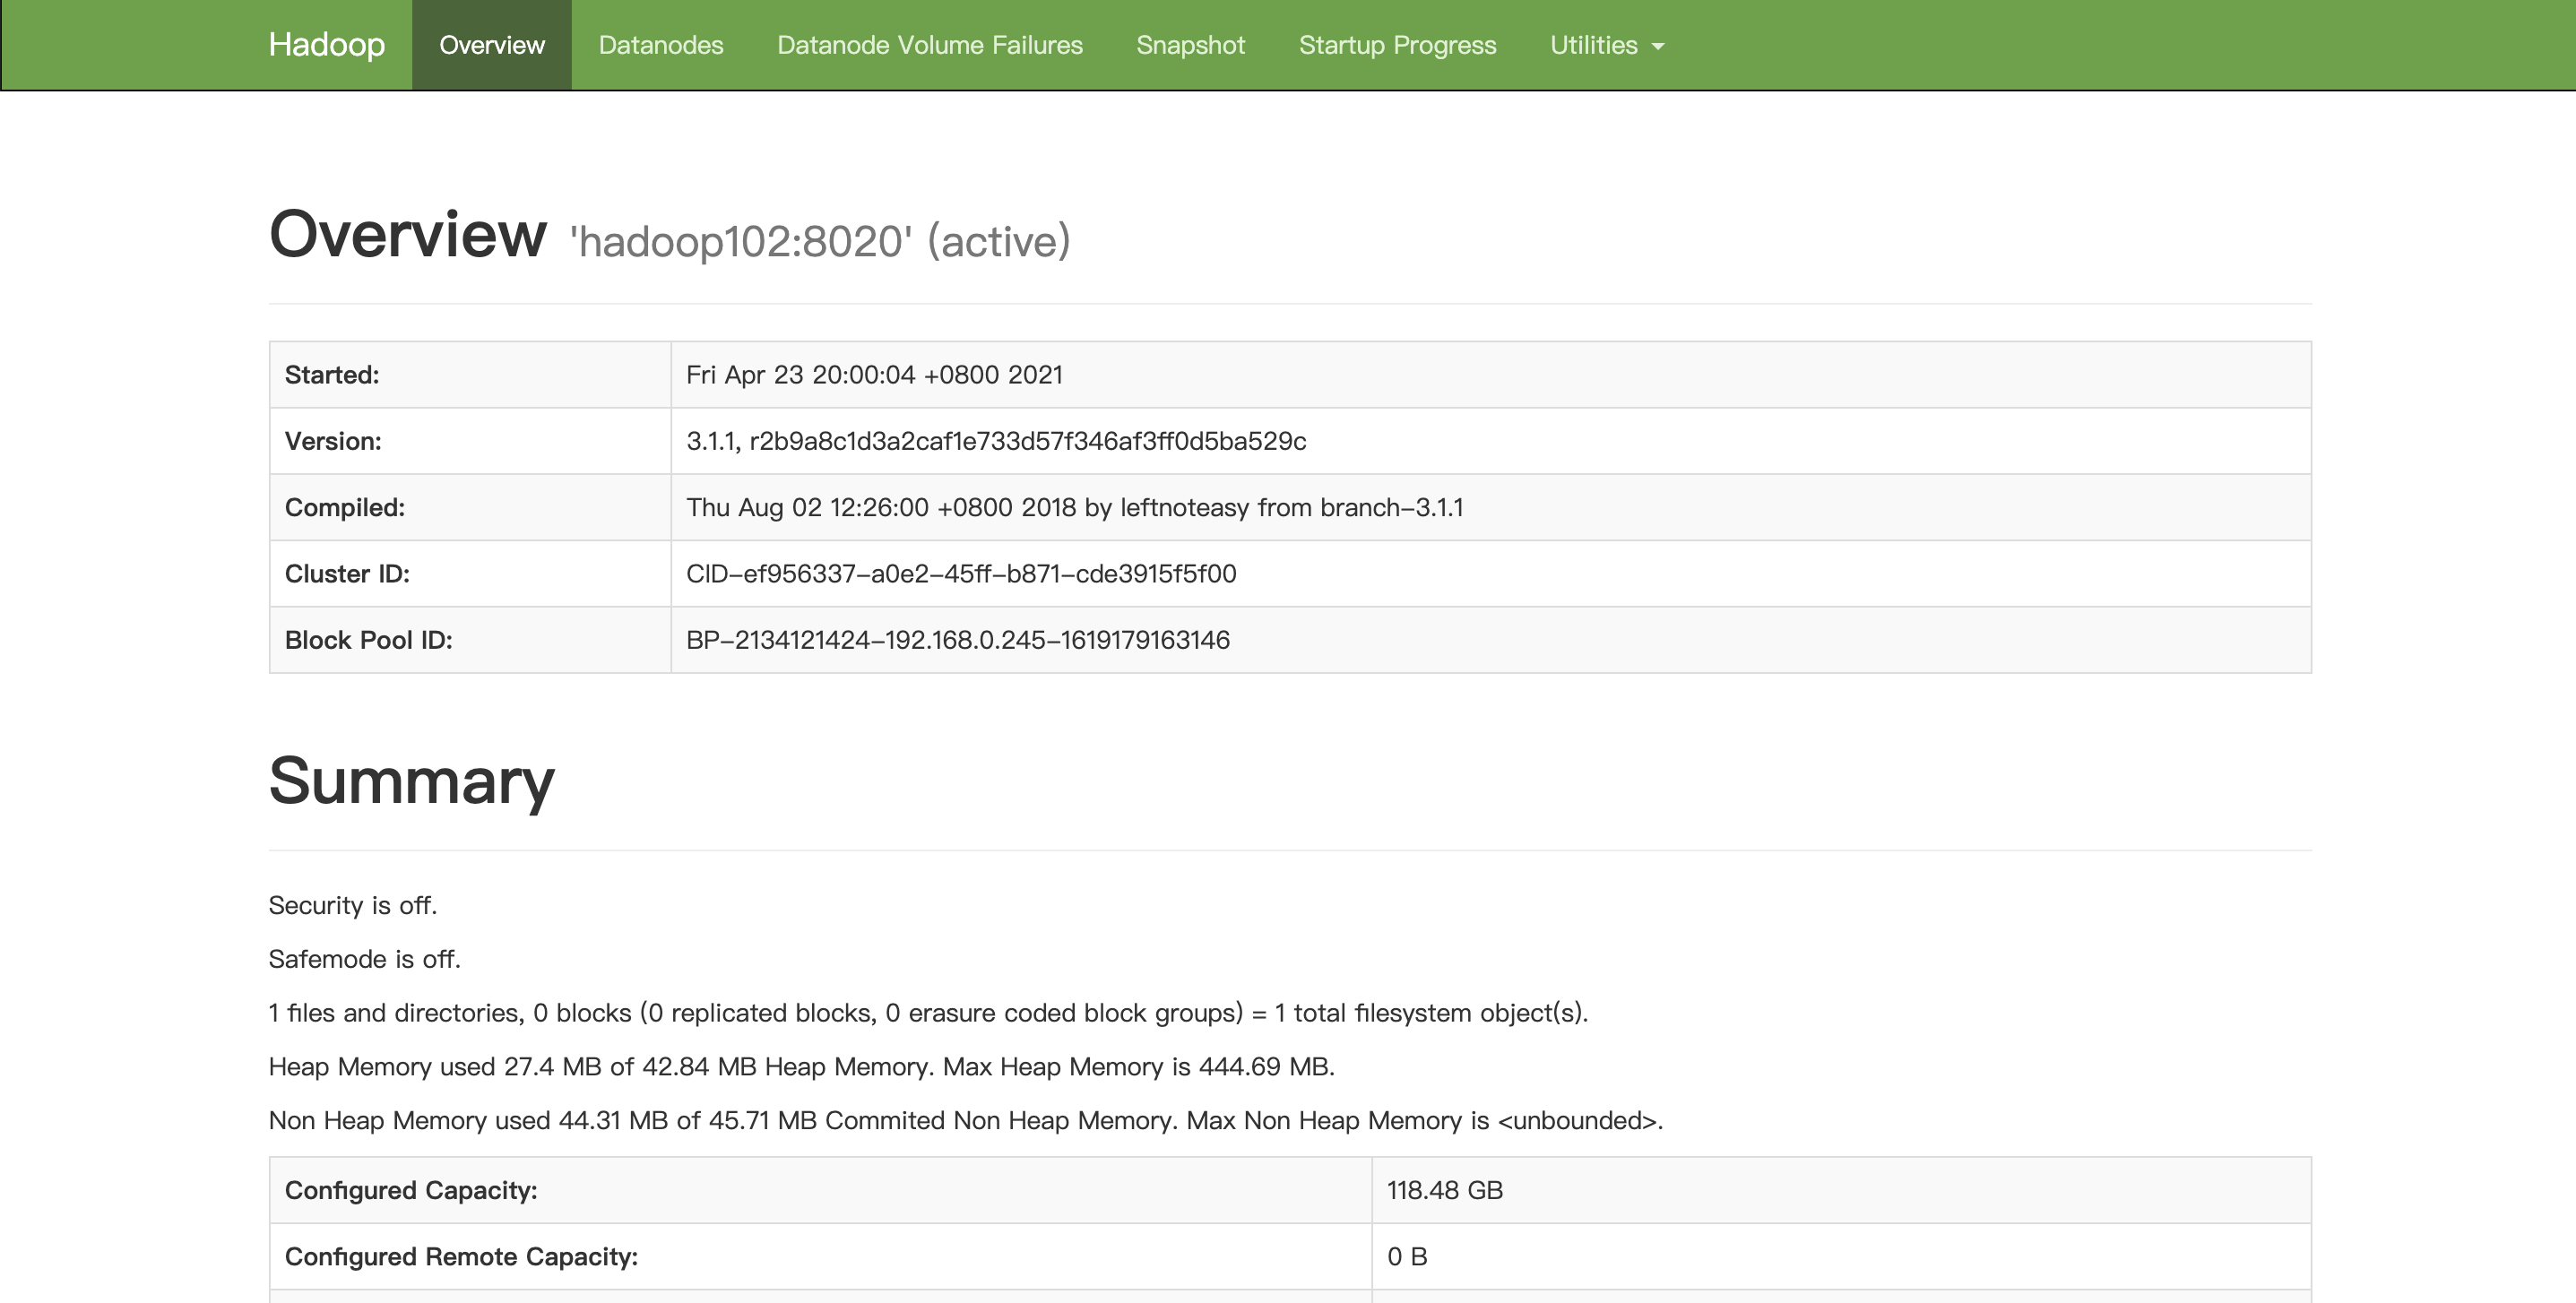Image resolution: width=2576 pixels, height=1303 pixels.
Task: Click the Block Pool ID: label
Action: tap(368, 640)
